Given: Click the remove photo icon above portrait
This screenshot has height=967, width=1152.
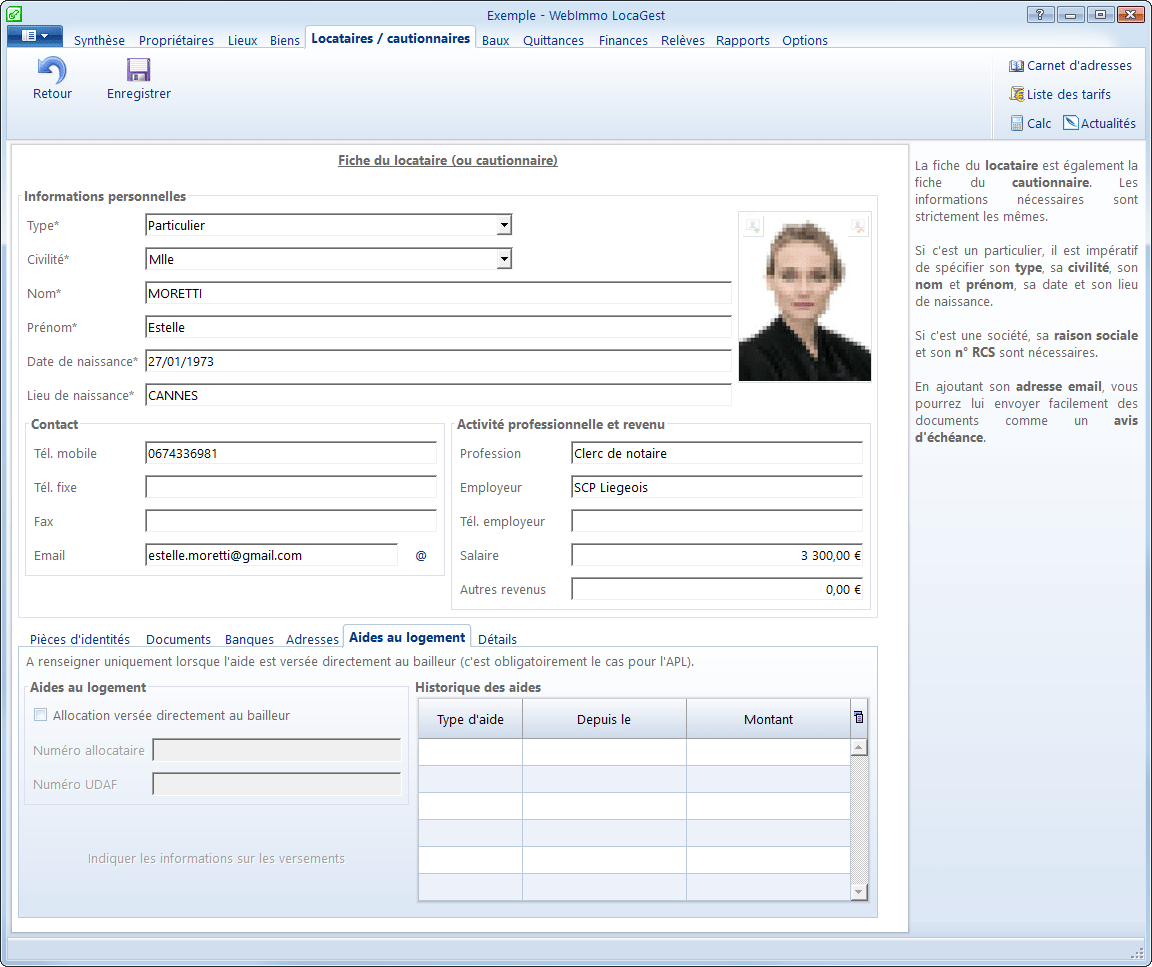Looking at the screenshot, I should coord(858,226).
